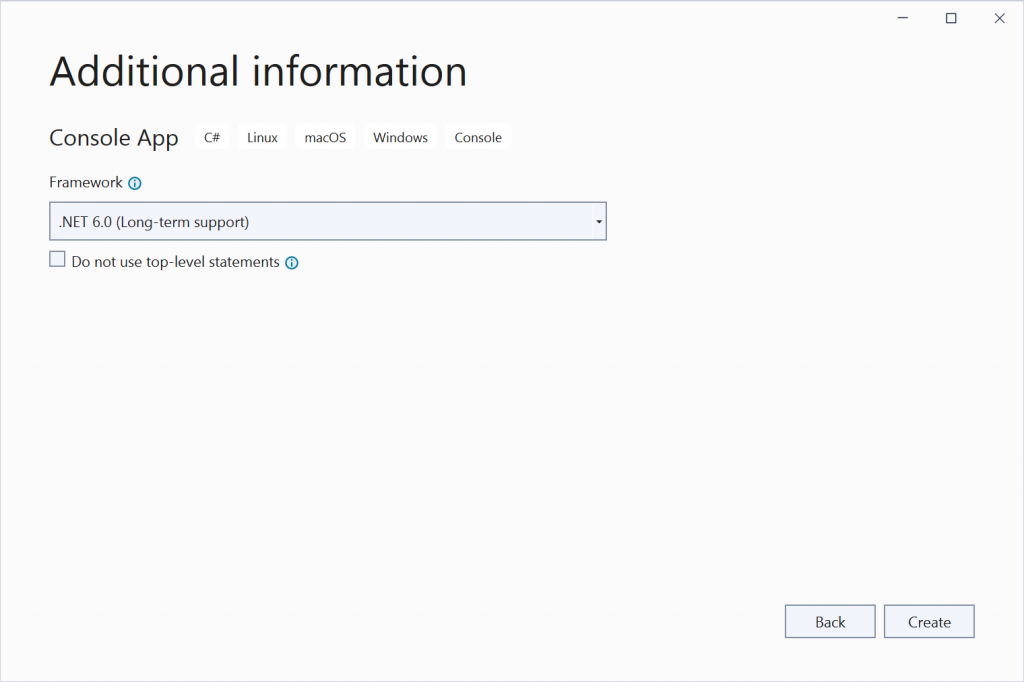
Task: Enable Do not use top-level statements checkbox
Action: 57,259
